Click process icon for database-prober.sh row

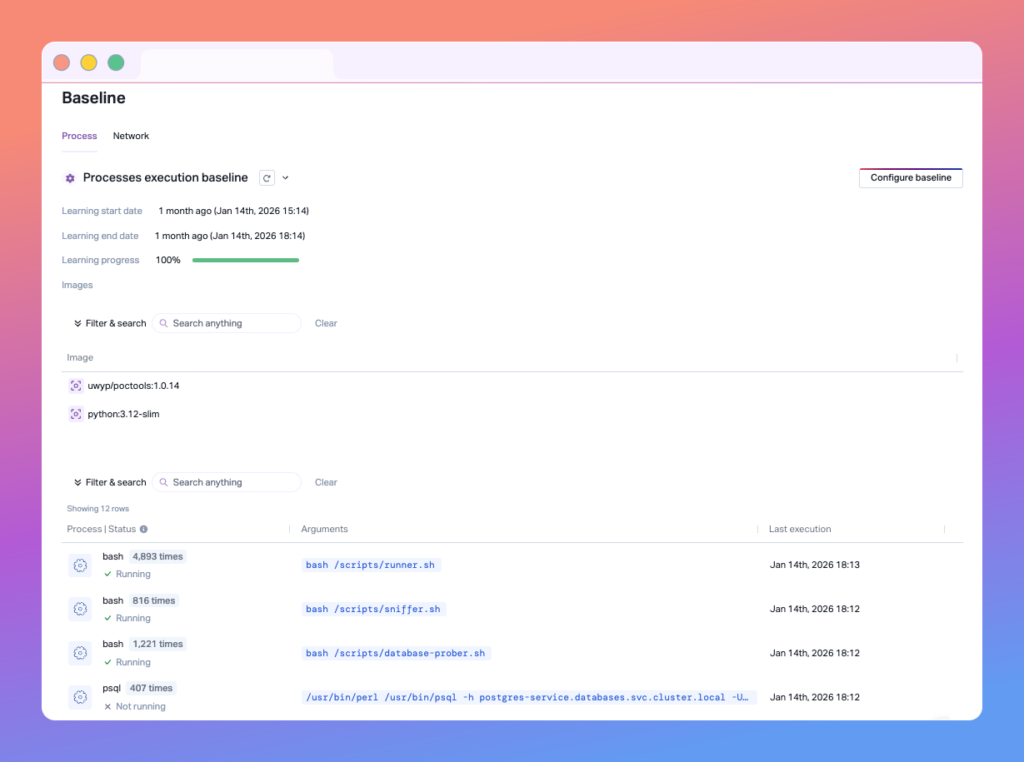80,653
